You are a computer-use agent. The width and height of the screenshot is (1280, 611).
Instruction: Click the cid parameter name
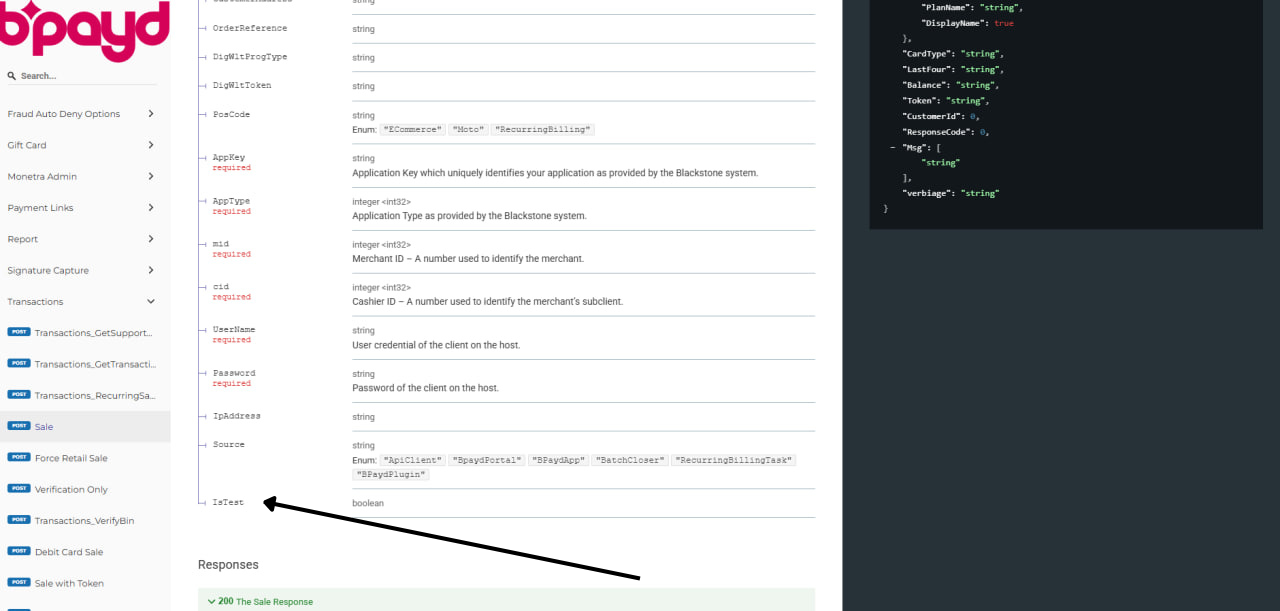221,287
